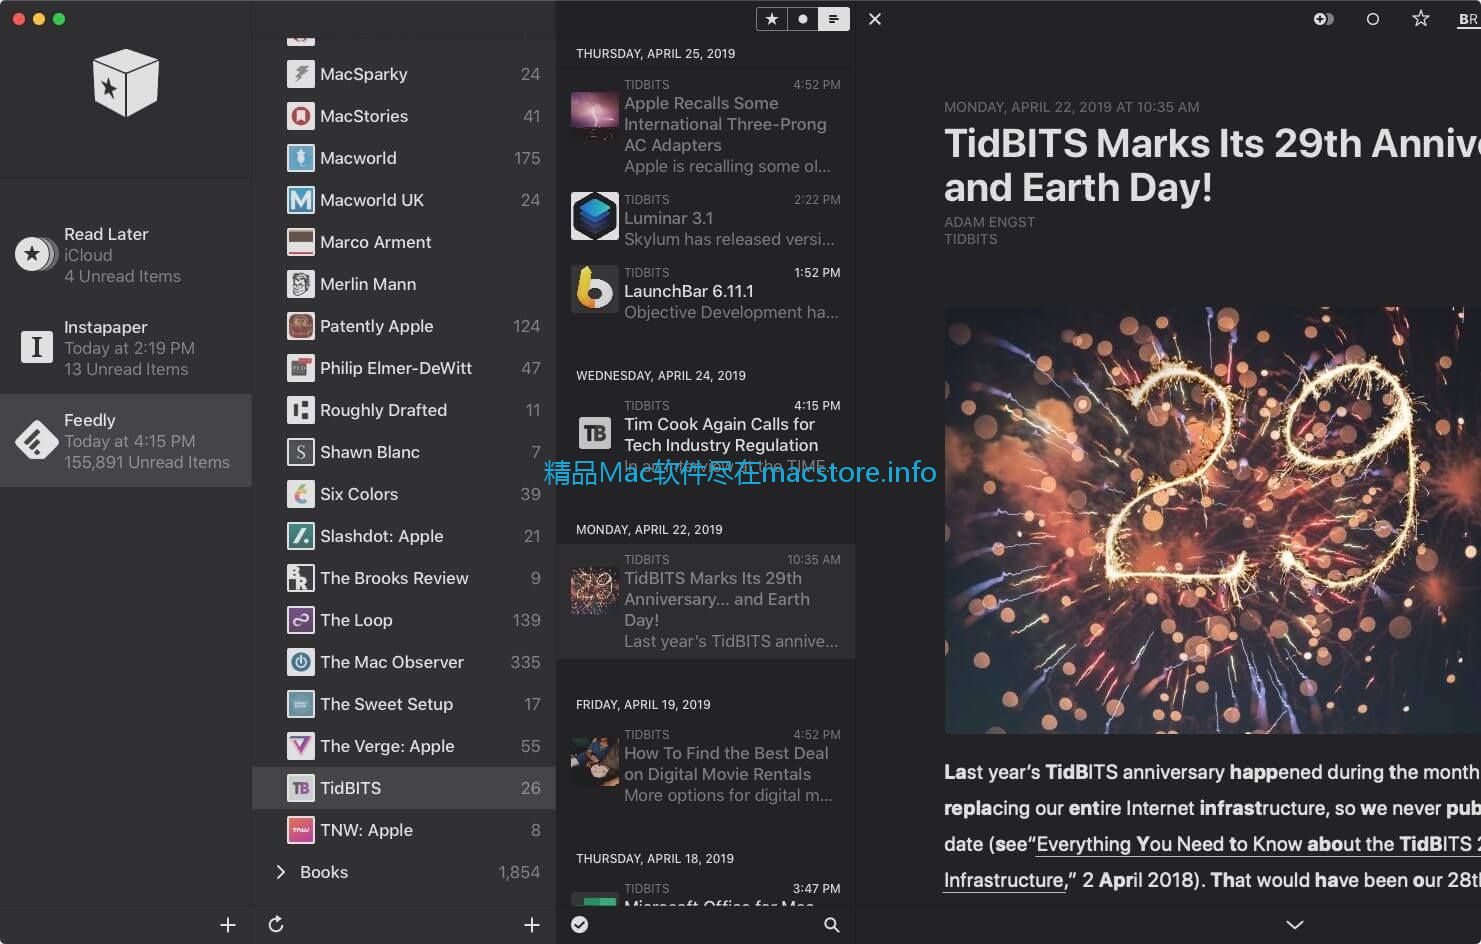Toggle read-later icon in article toolbar

1323,19
